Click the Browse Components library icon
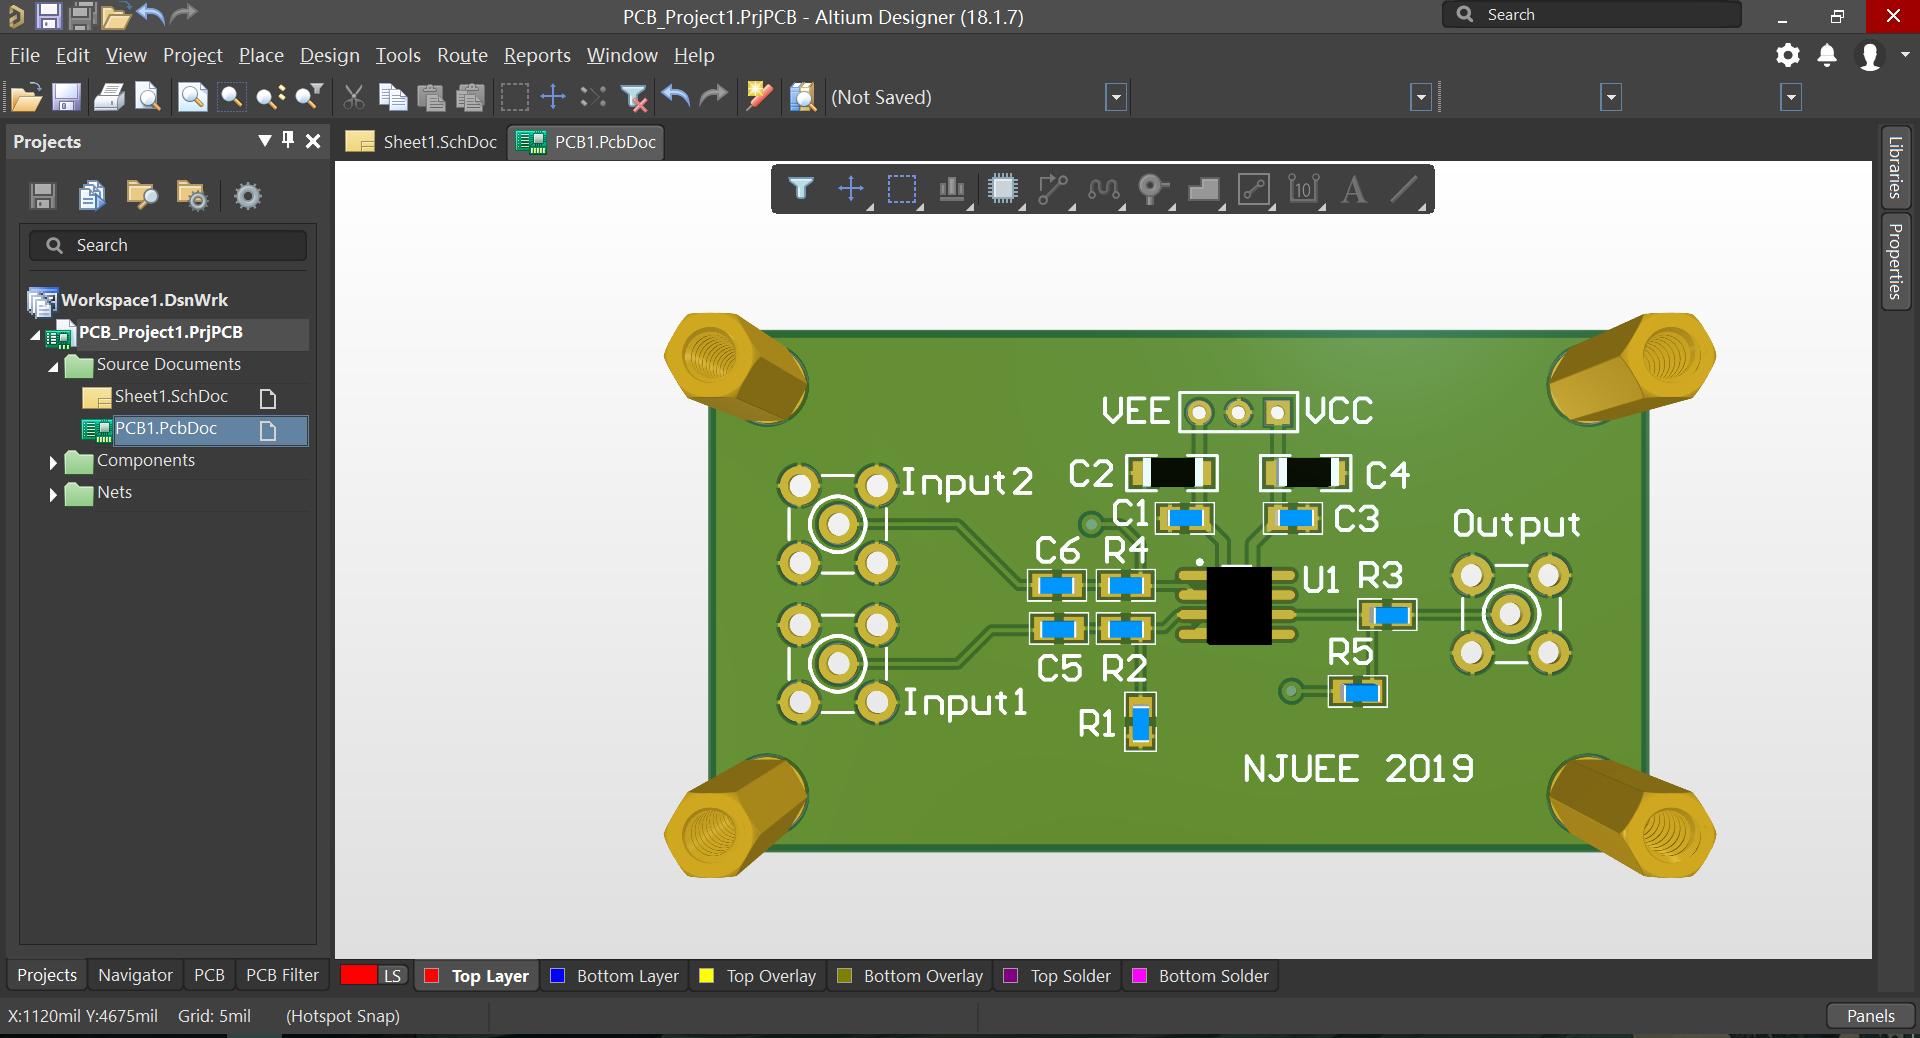Screen dimensions: 1920x1038 pos(803,97)
